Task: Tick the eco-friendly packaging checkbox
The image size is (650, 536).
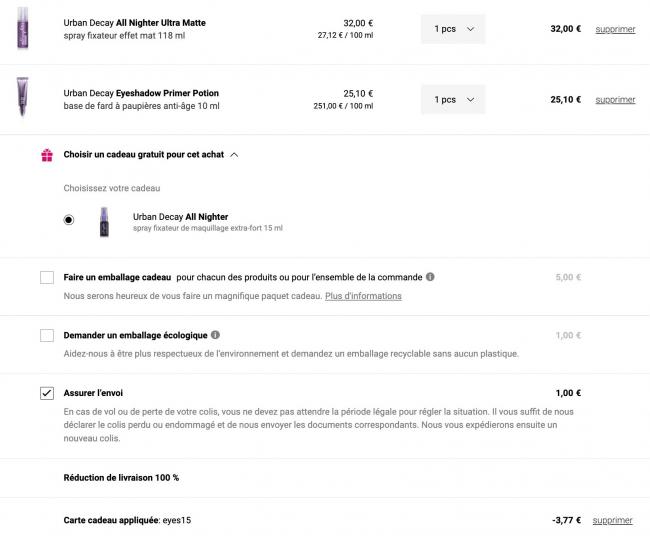Action: [47, 335]
